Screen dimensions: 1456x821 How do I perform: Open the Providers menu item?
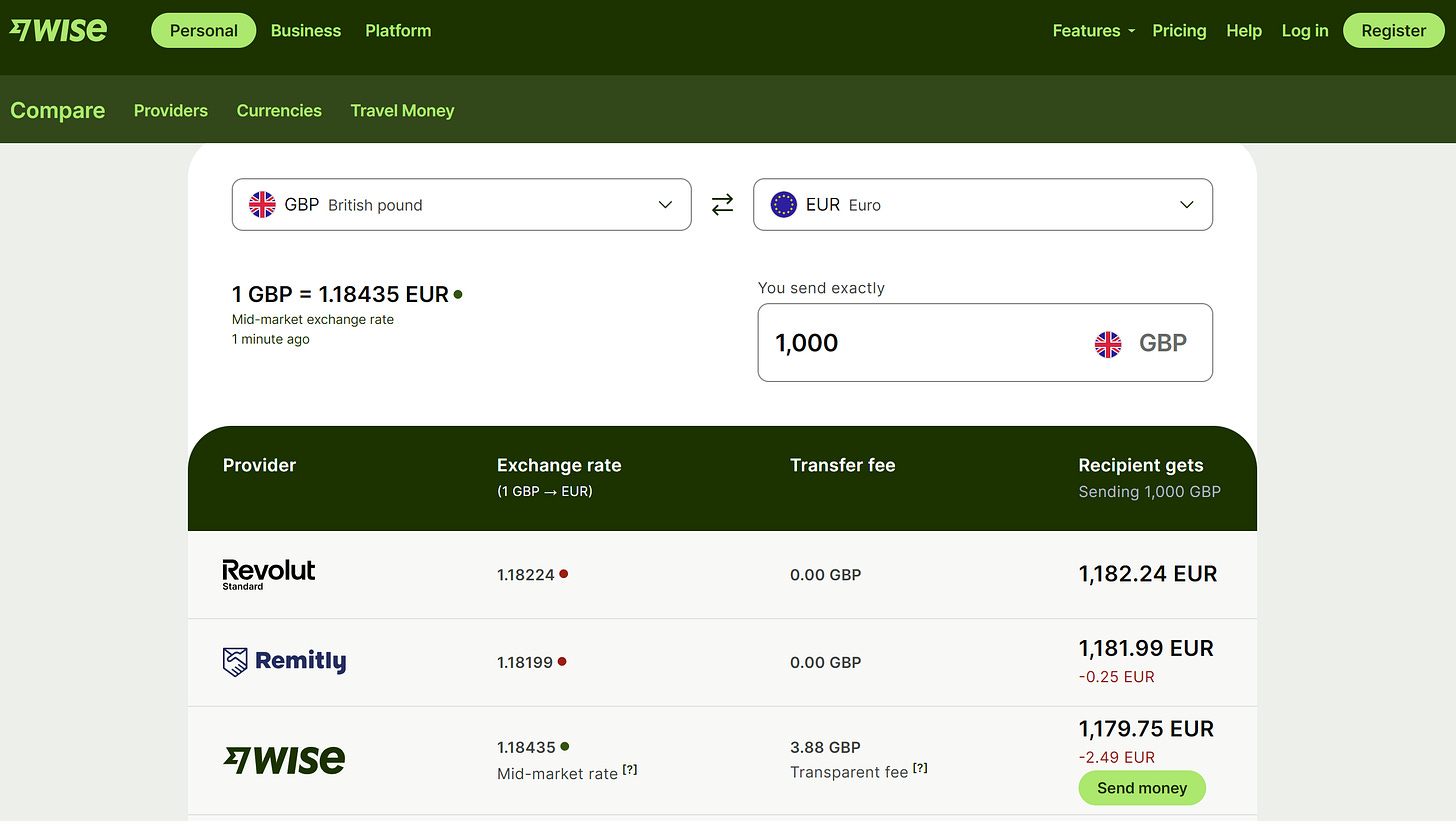pos(171,110)
